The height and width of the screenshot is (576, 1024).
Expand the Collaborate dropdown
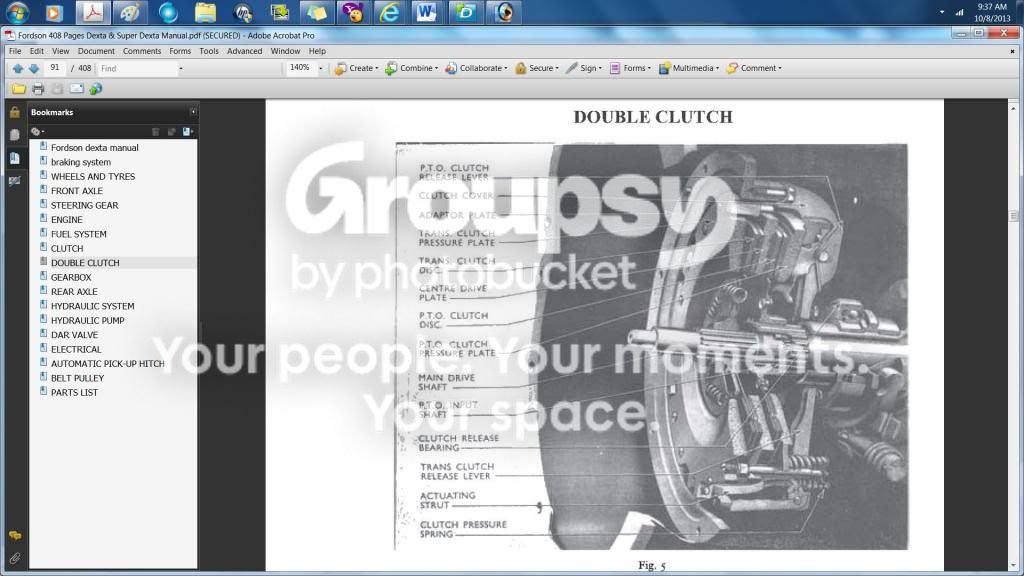[476, 68]
